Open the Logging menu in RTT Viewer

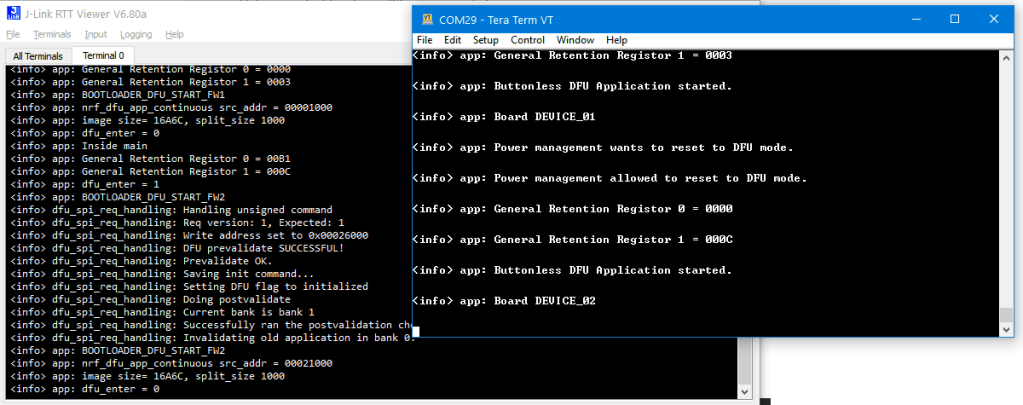click(136, 34)
